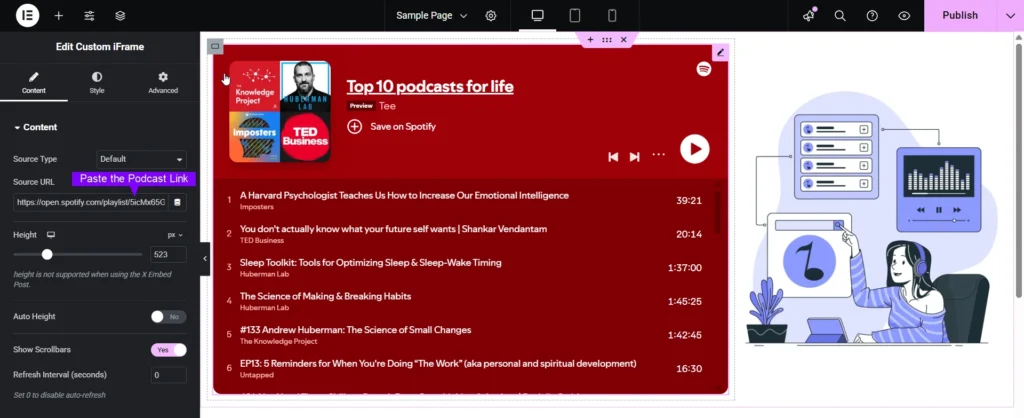Switch to the Content tab
The image size is (1024, 418).
tap(34, 83)
